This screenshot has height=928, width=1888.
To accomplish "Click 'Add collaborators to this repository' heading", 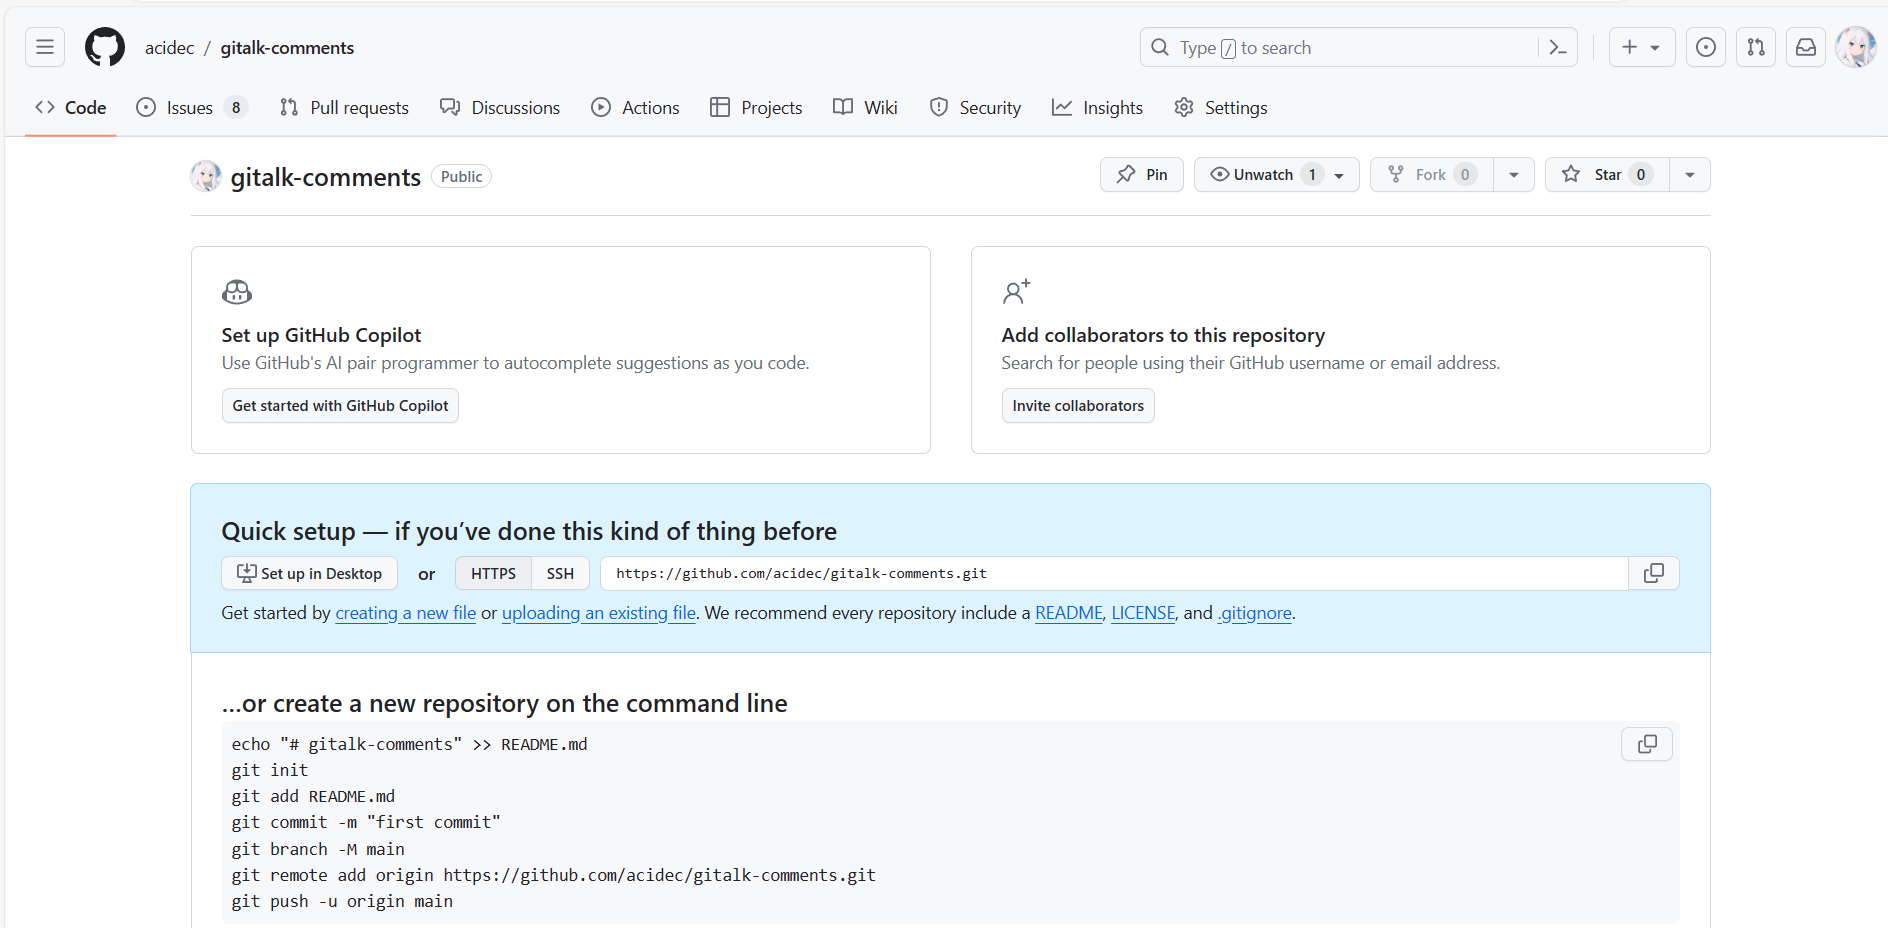I will tap(1163, 335).
